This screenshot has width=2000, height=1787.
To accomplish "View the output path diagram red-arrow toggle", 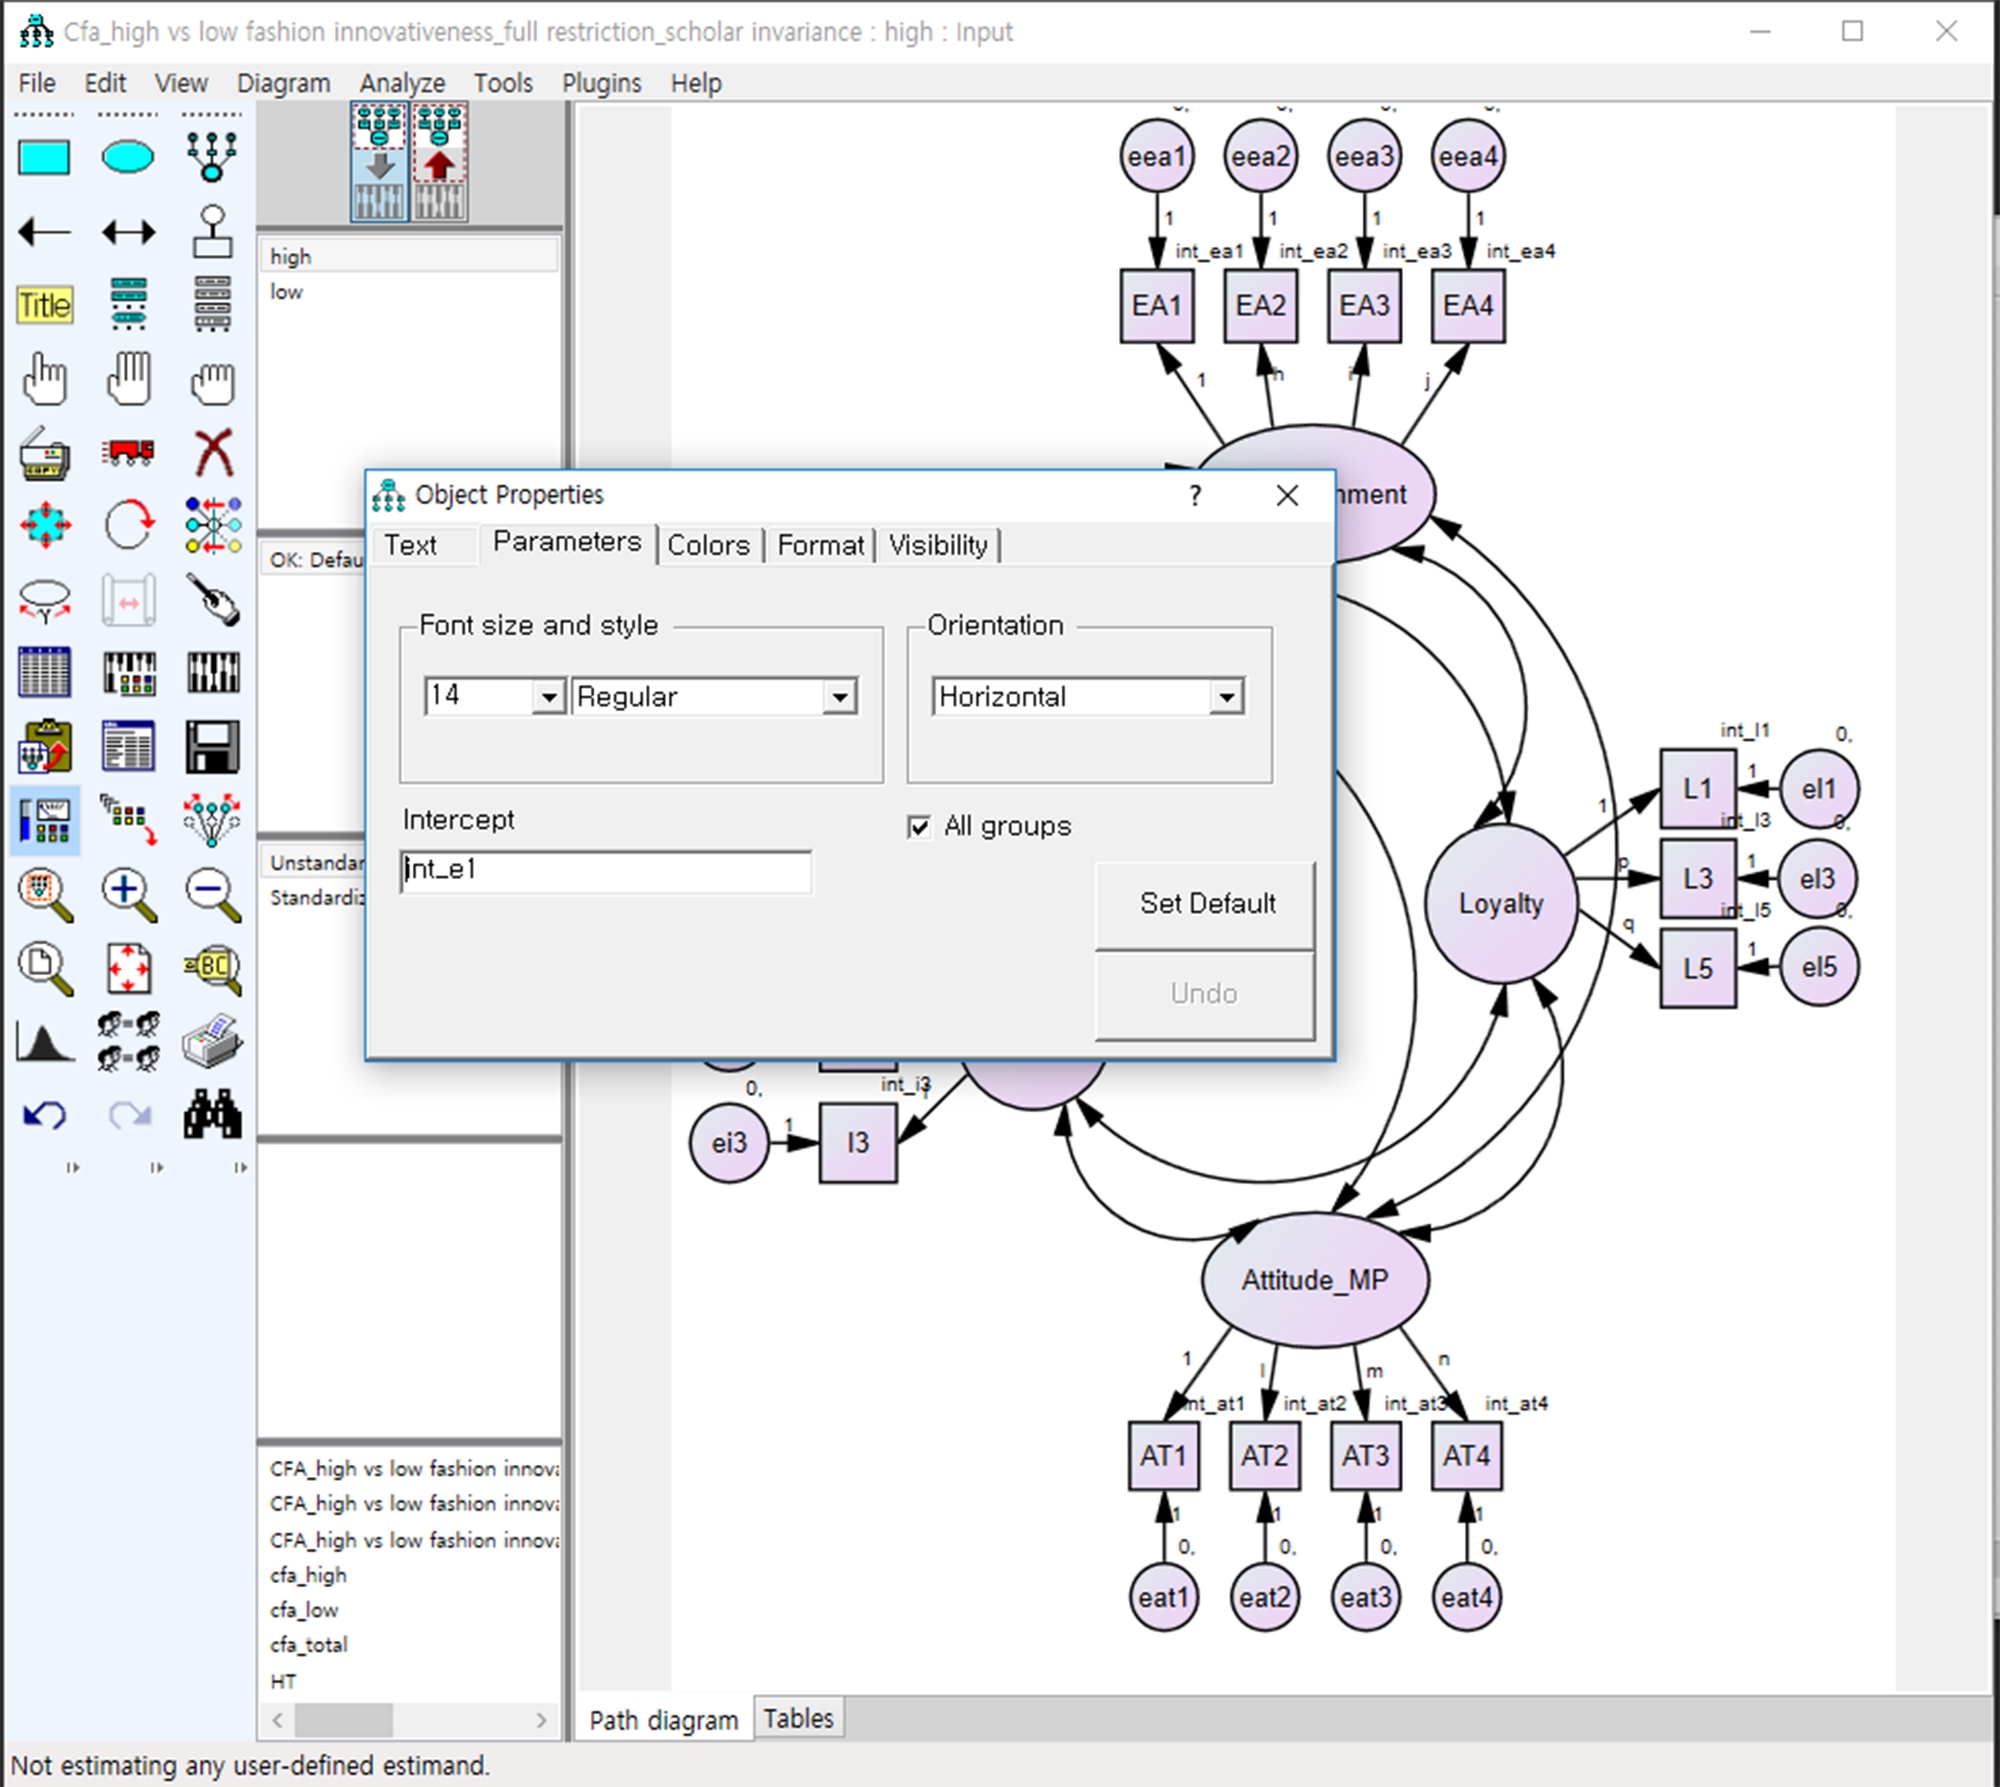I will point(440,162).
